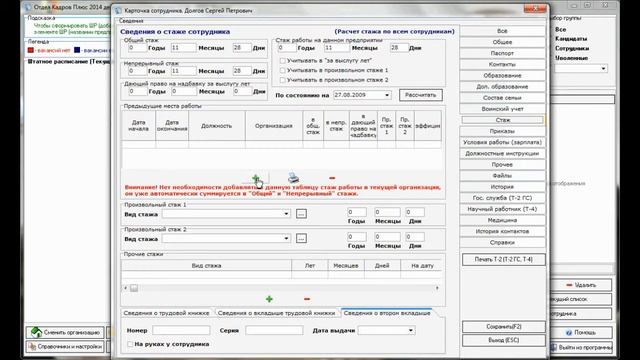Remove previous workplace with red minus
The width and height of the screenshot is (640, 360).
point(332,178)
